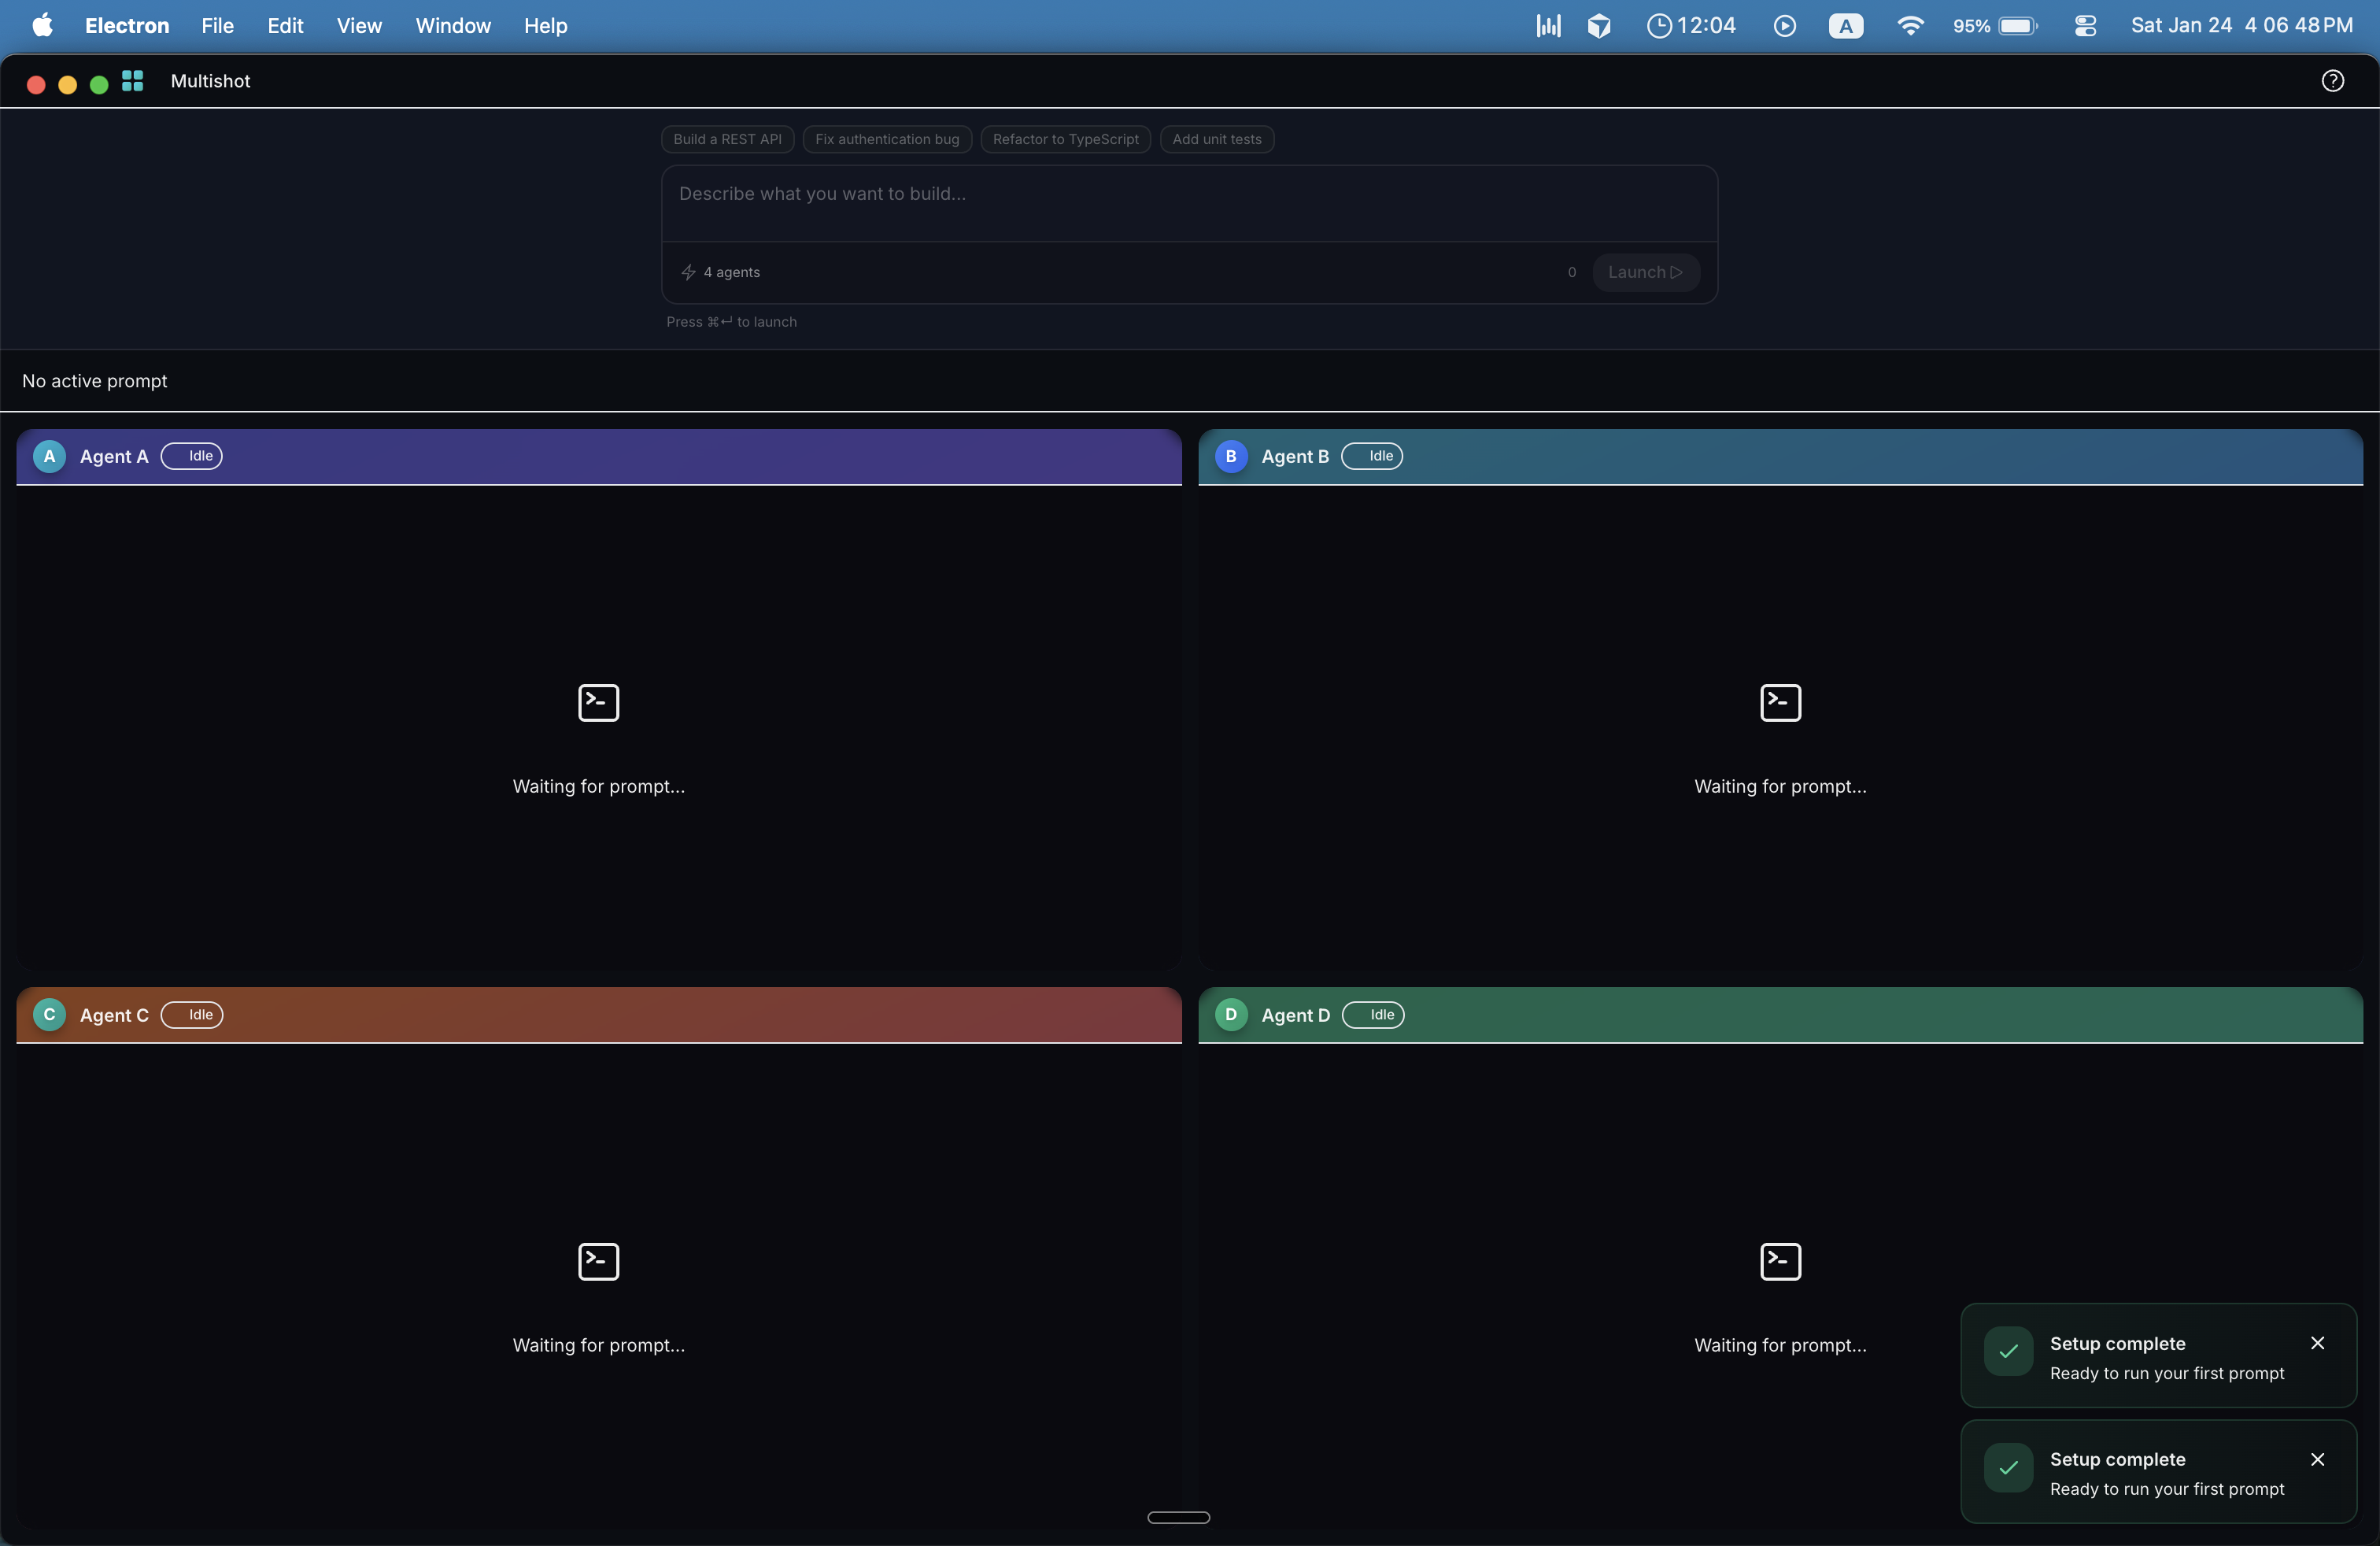Dismiss the lower Setup complete notification

tap(2317, 1459)
